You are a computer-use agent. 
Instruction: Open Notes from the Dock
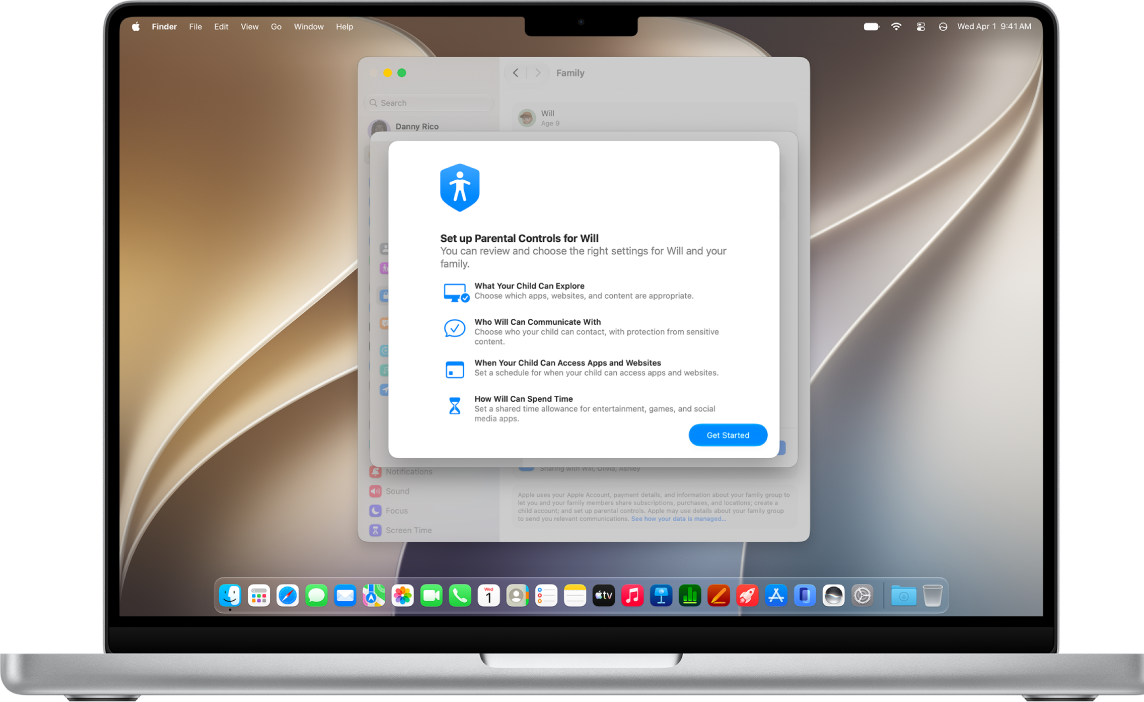point(575,595)
